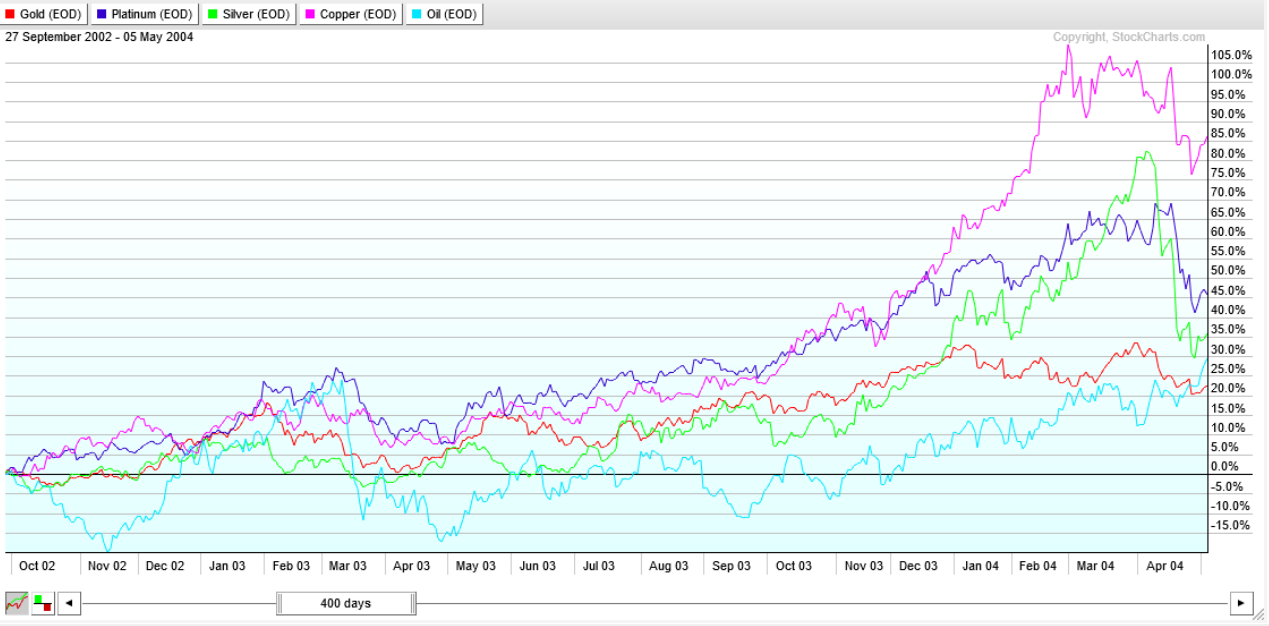
Task: Click the right scroll arrow on the timeline
Action: click(x=1241, y=603)
